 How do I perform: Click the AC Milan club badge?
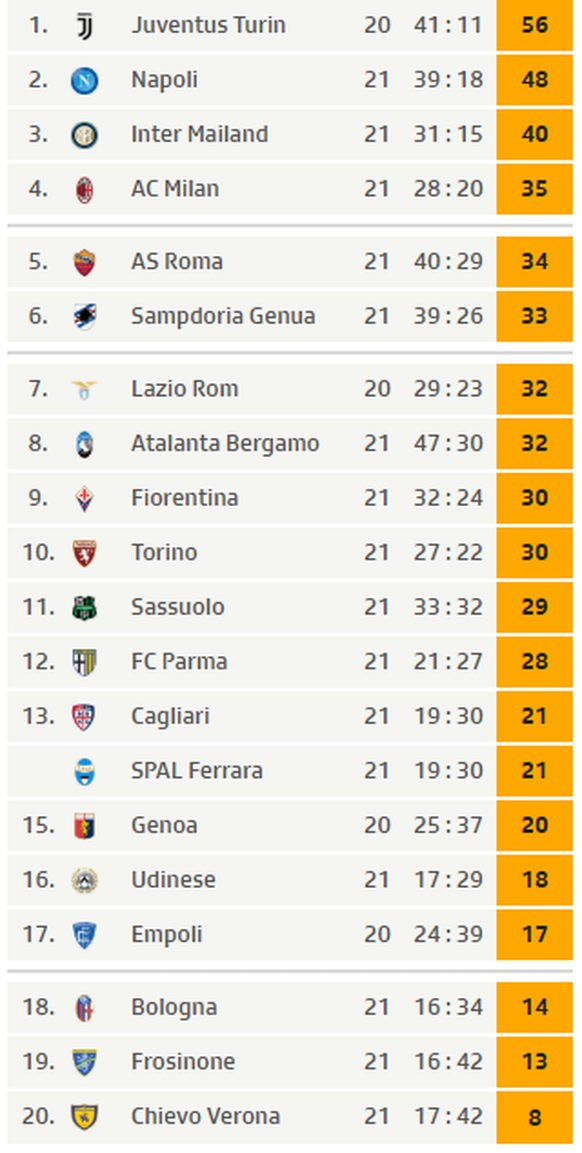click(x=85, y=190)
